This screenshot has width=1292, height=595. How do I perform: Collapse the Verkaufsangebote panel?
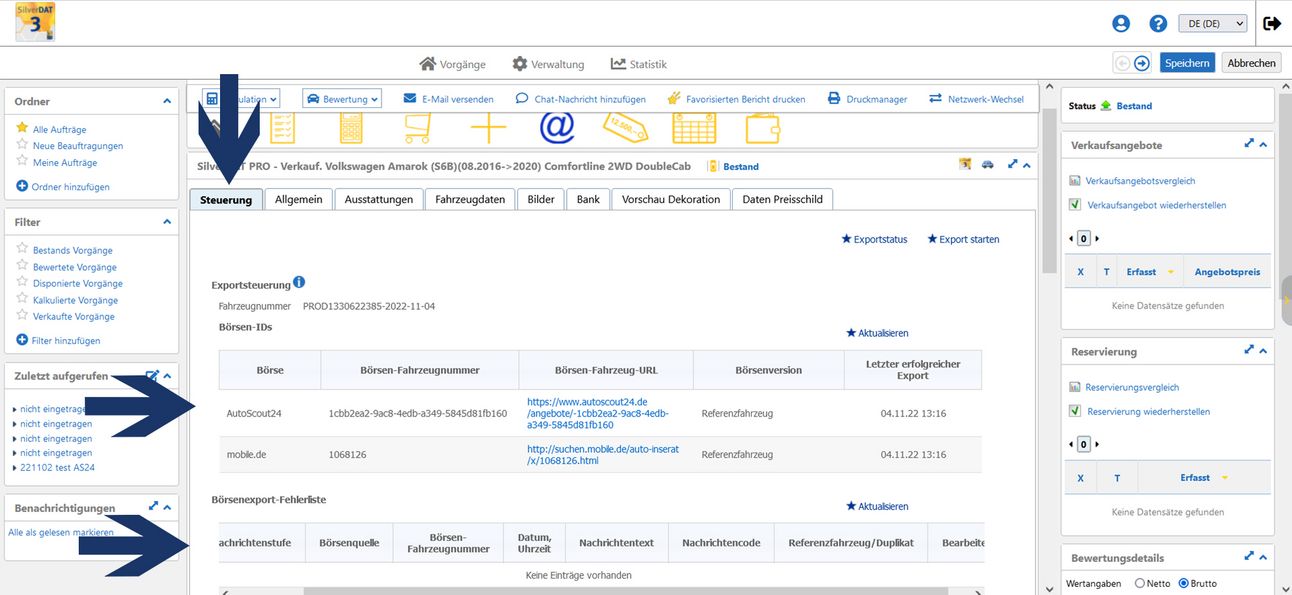point(1263,145)
